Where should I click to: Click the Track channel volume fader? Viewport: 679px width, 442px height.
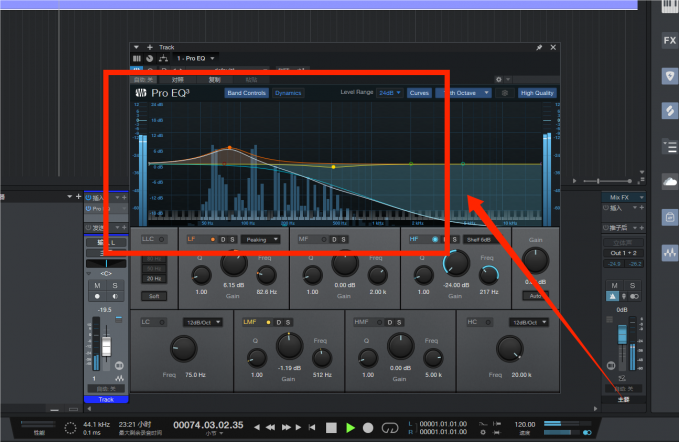click(107, 346)
